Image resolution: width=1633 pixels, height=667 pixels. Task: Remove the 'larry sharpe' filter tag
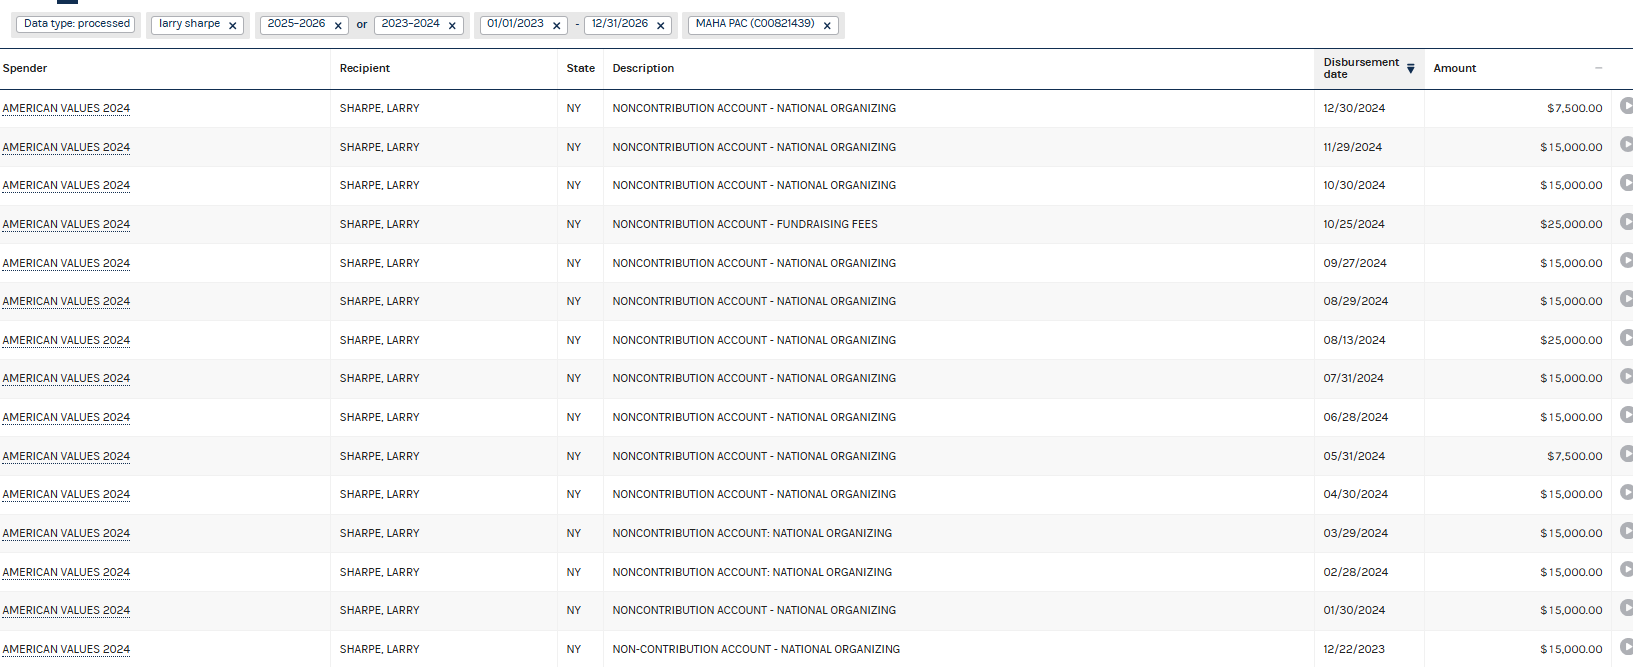[x=233, y=26]
